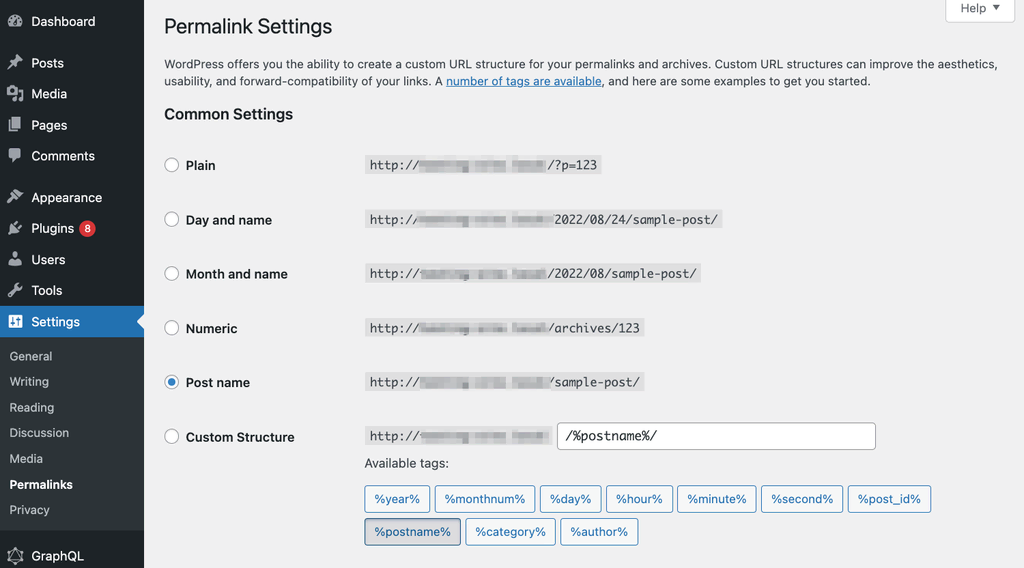This screenshot has width=1024, height=568.
Task: Click the Numeric example URL ending archives/123
Action: [505, 328]
